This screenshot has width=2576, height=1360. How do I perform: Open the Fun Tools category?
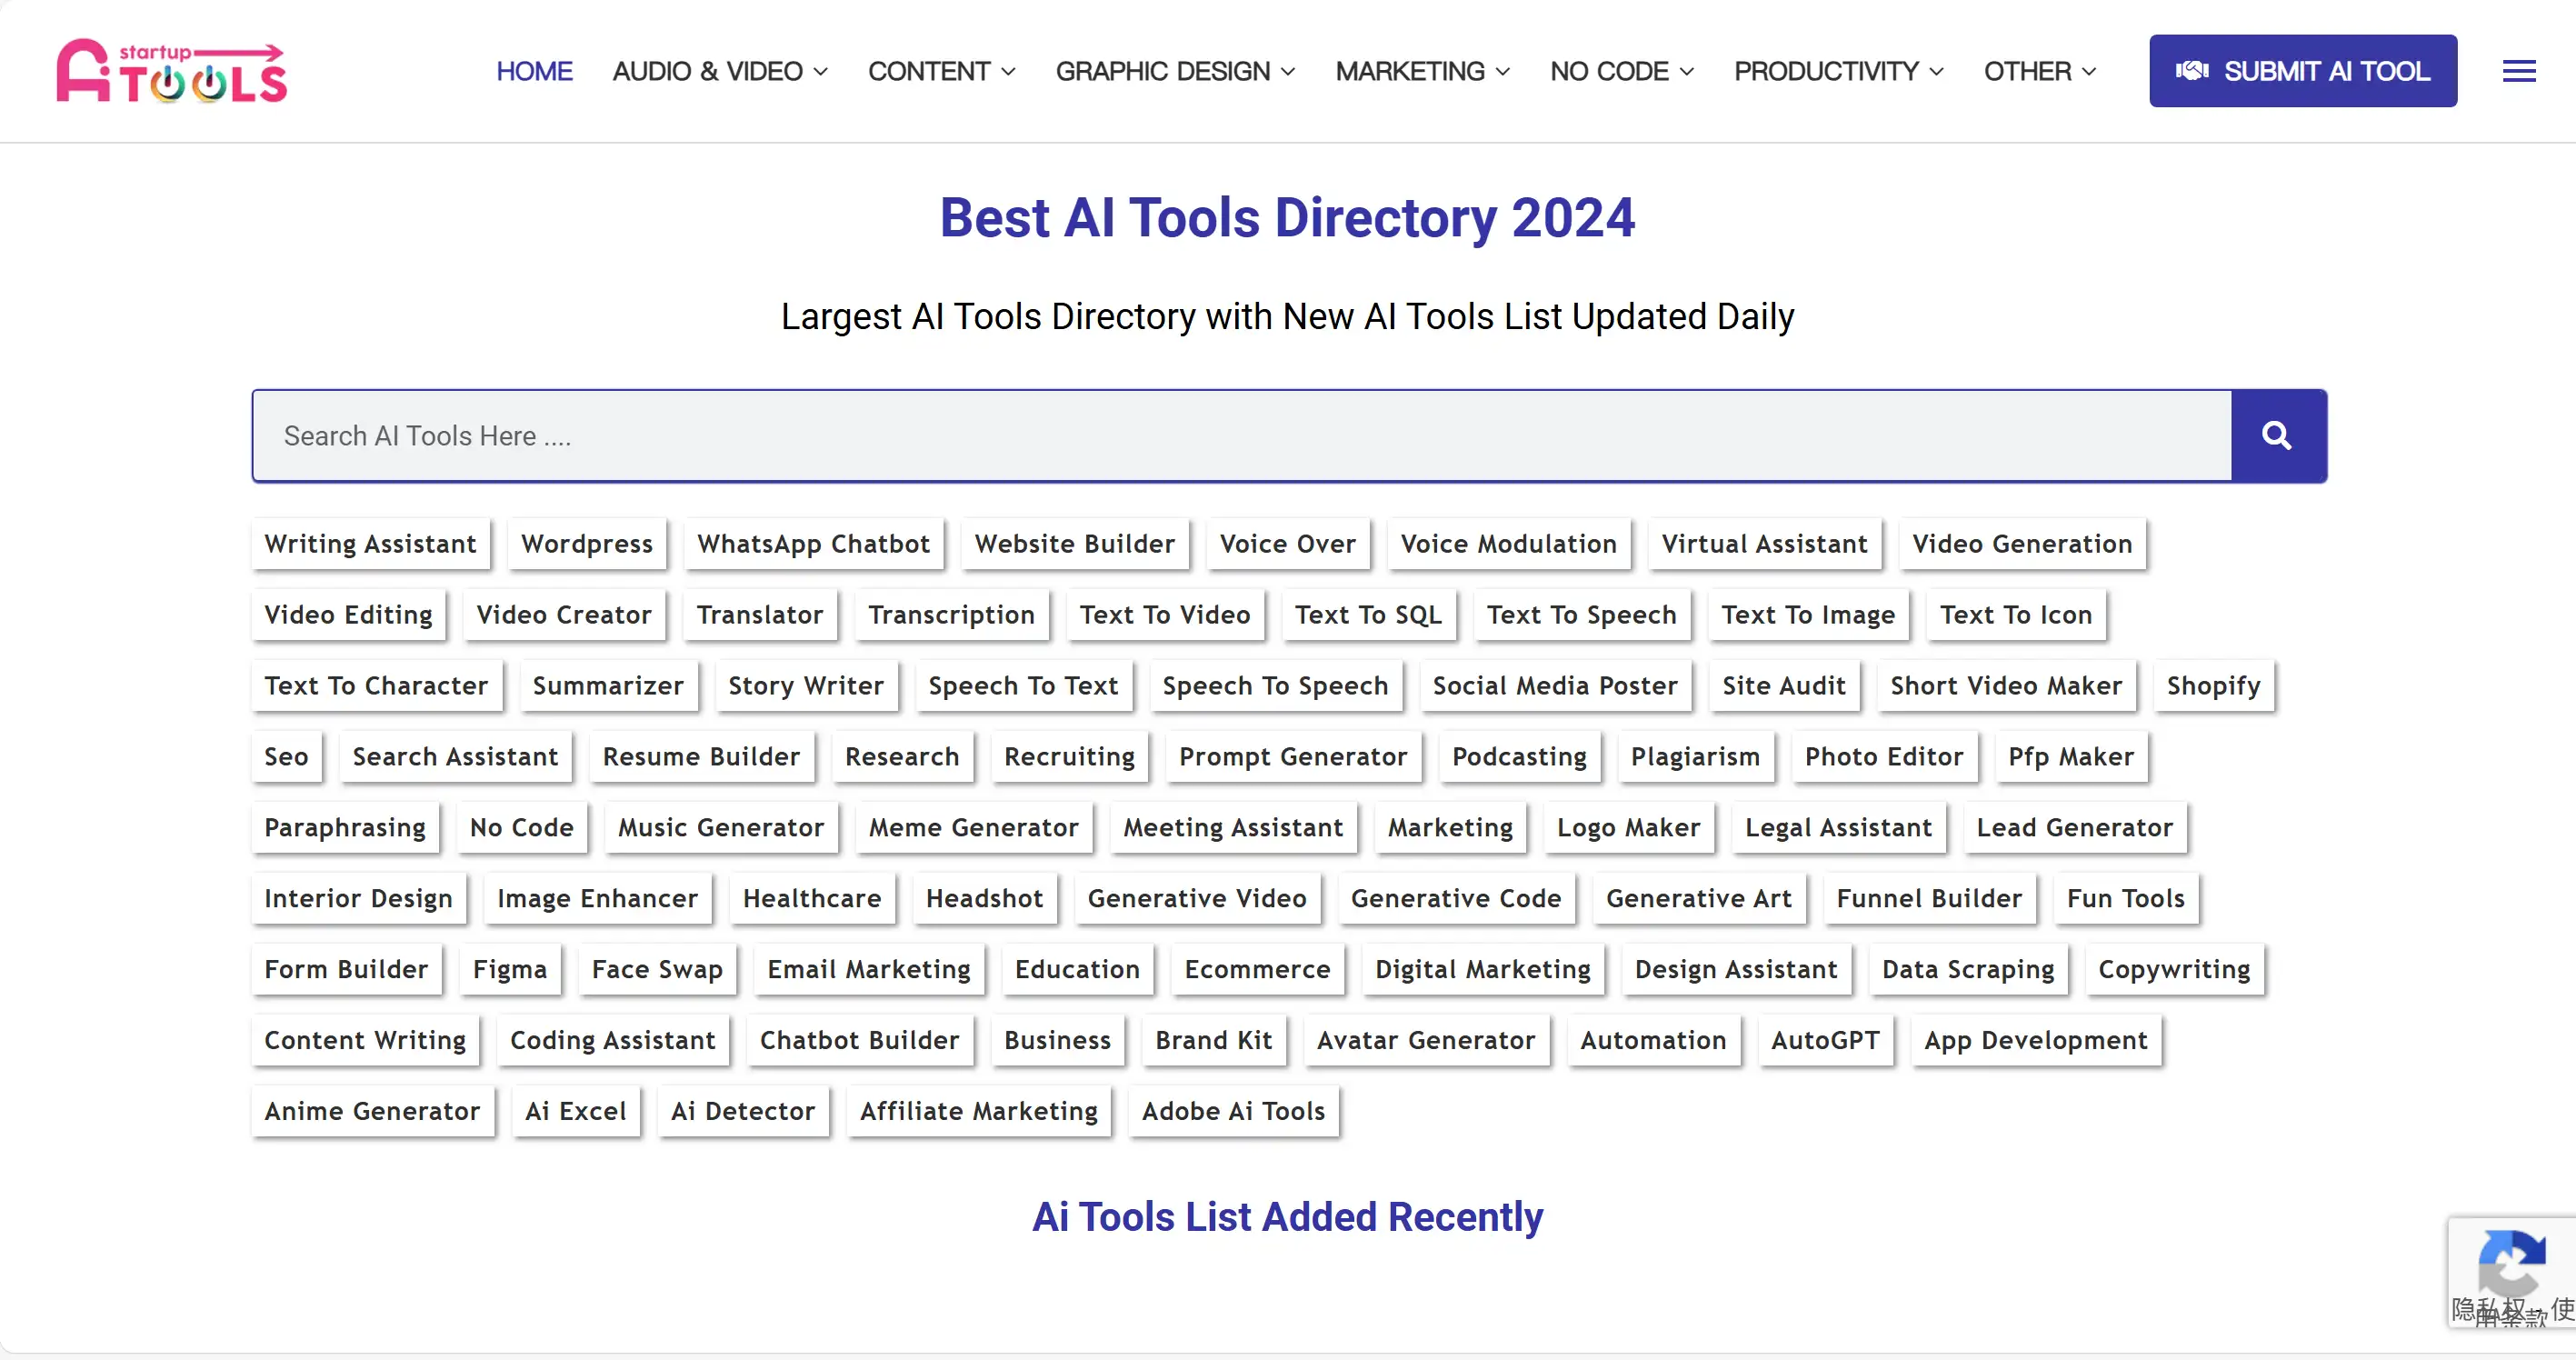(x=2126, y=899)
